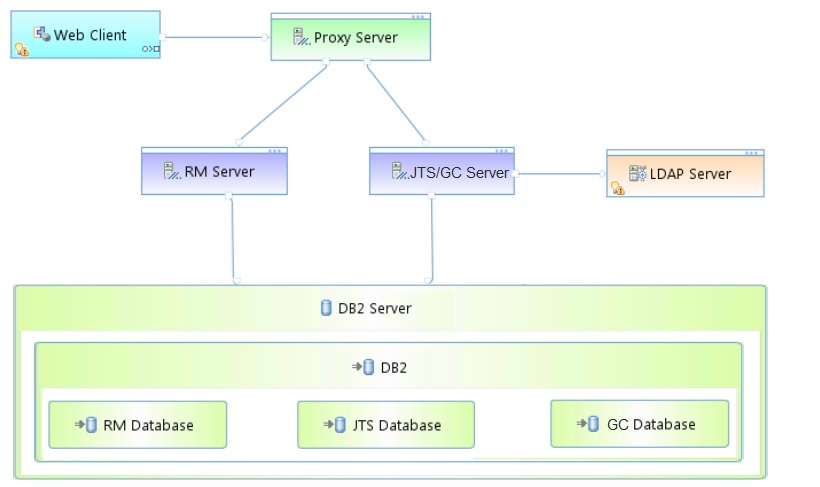Select the JTS/GC Server label

[x=459, y=173]
